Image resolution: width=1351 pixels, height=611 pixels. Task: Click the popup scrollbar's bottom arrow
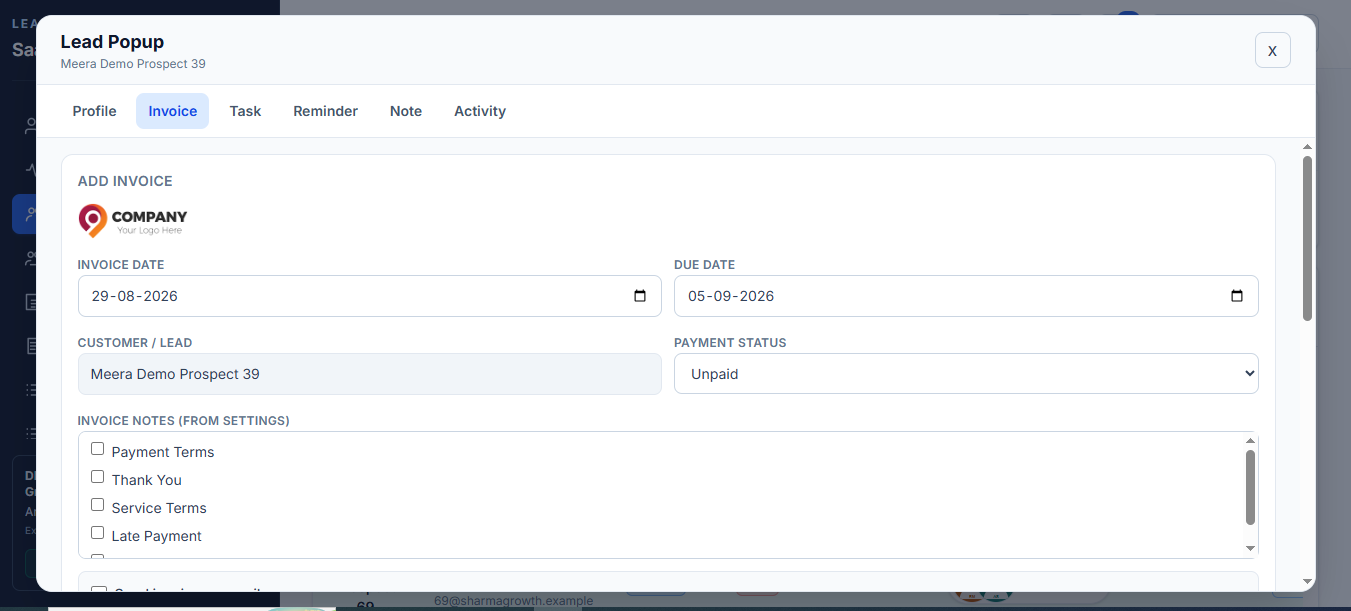(x=1307, y=582)
